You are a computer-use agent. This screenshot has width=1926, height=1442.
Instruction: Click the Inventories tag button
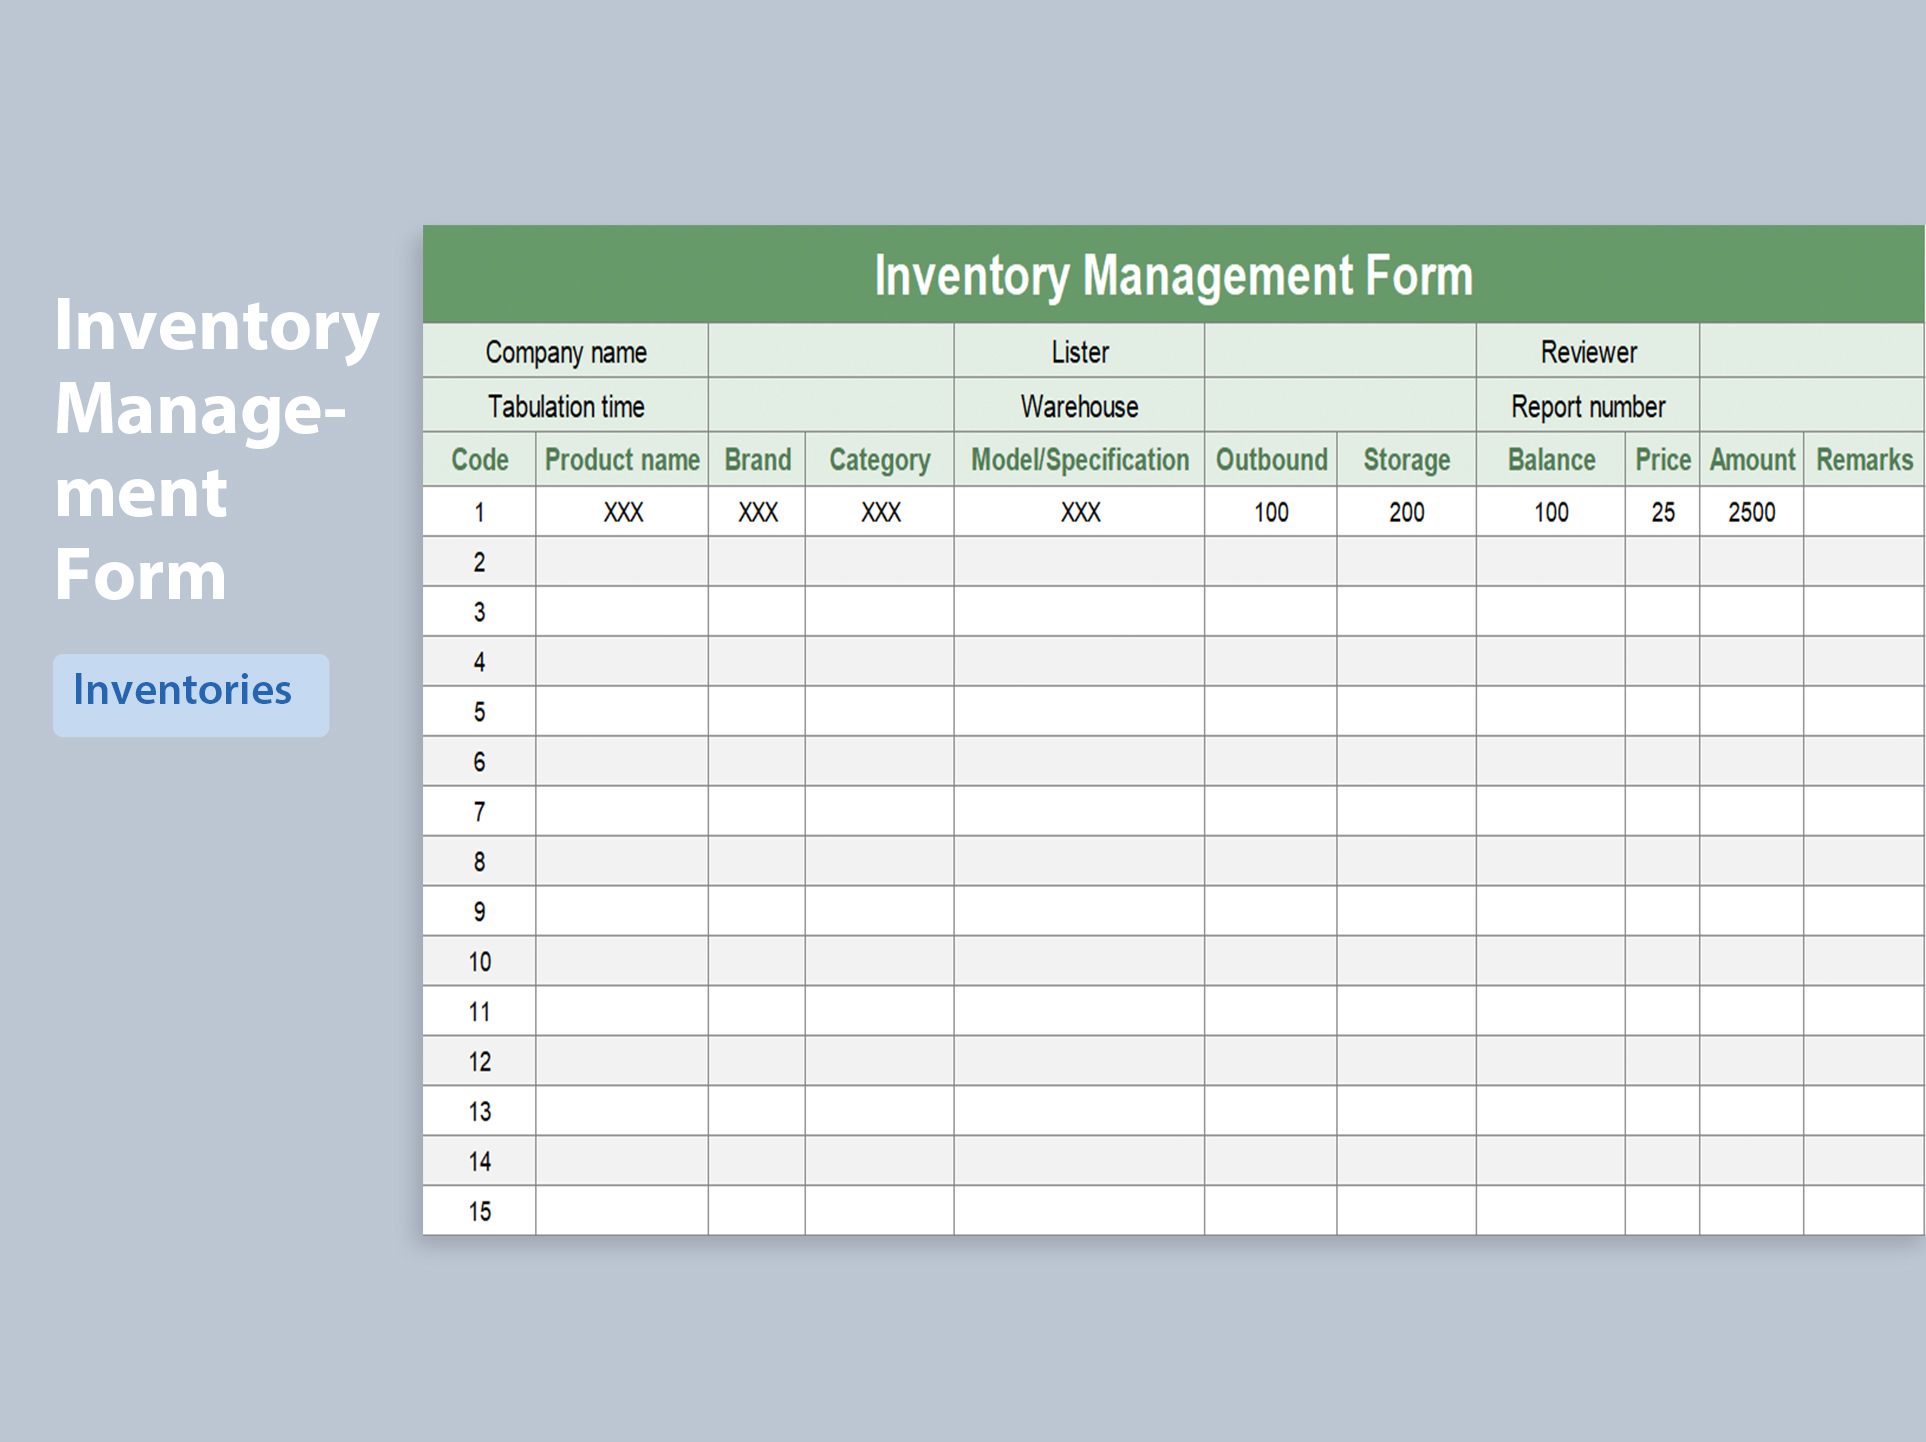pyautogui.click(x=189, y=692)
